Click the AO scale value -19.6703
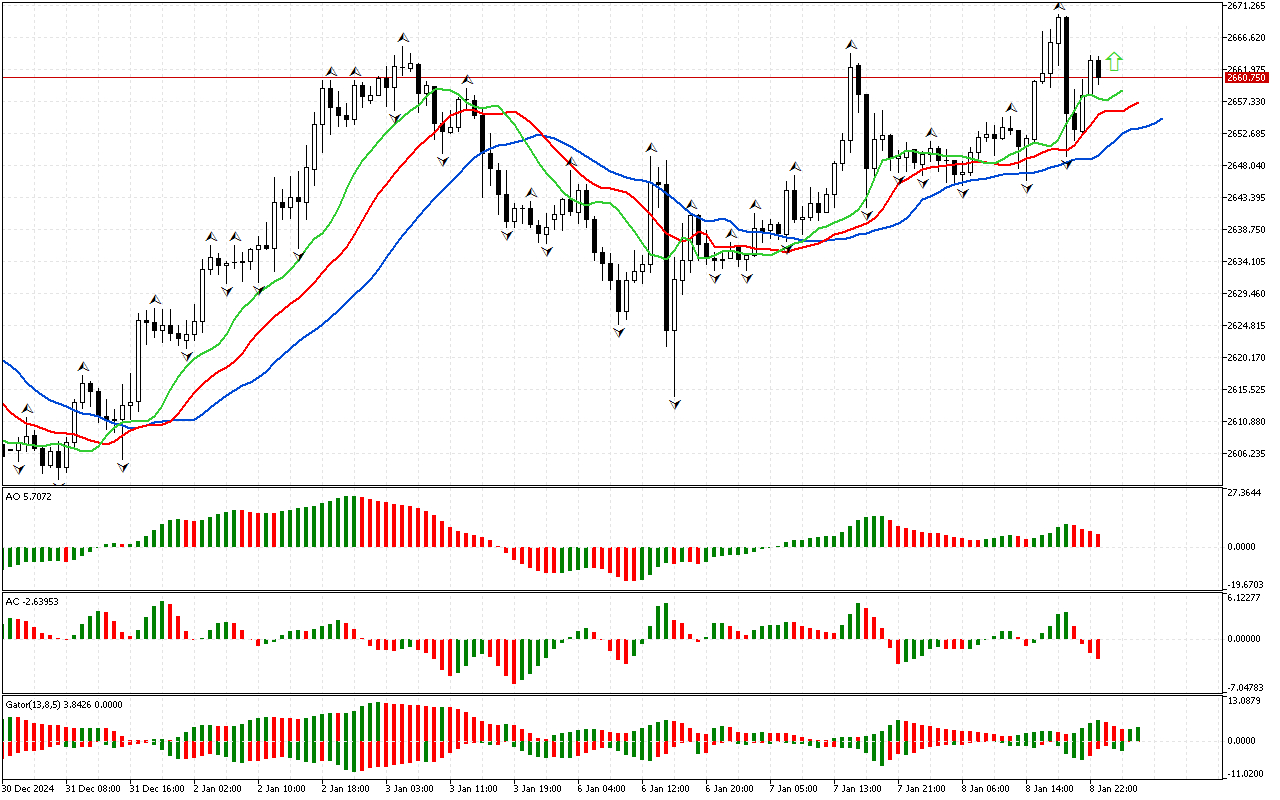 (x=1246, y=586)
